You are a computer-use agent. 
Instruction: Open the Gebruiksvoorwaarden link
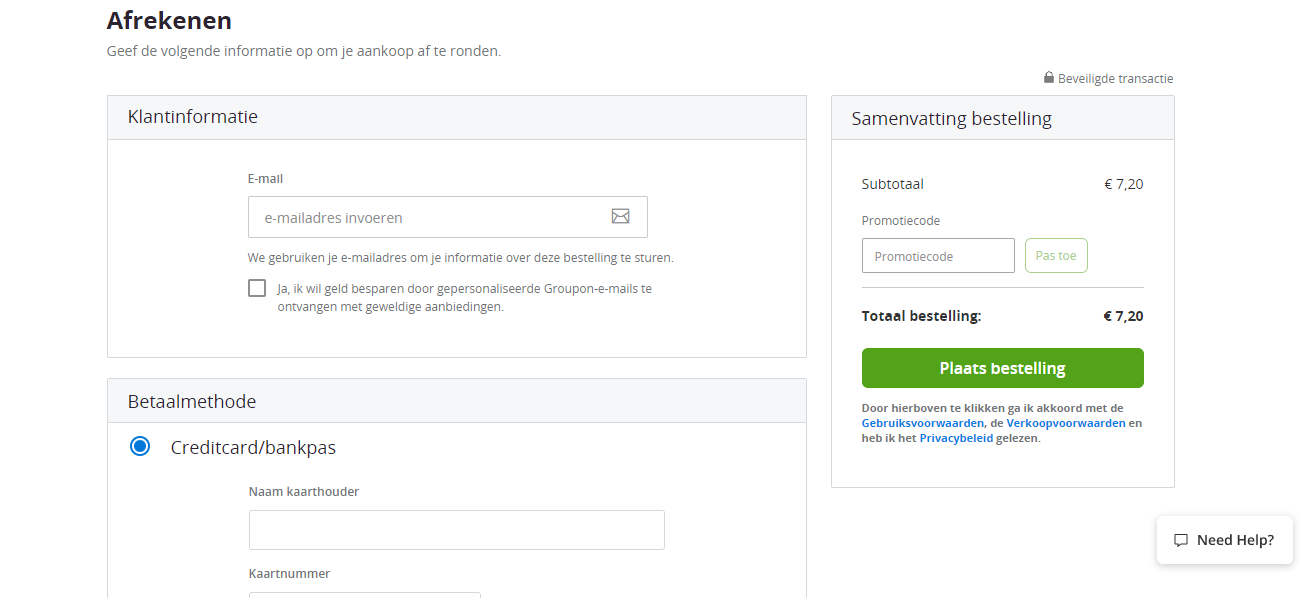point(922,423)
